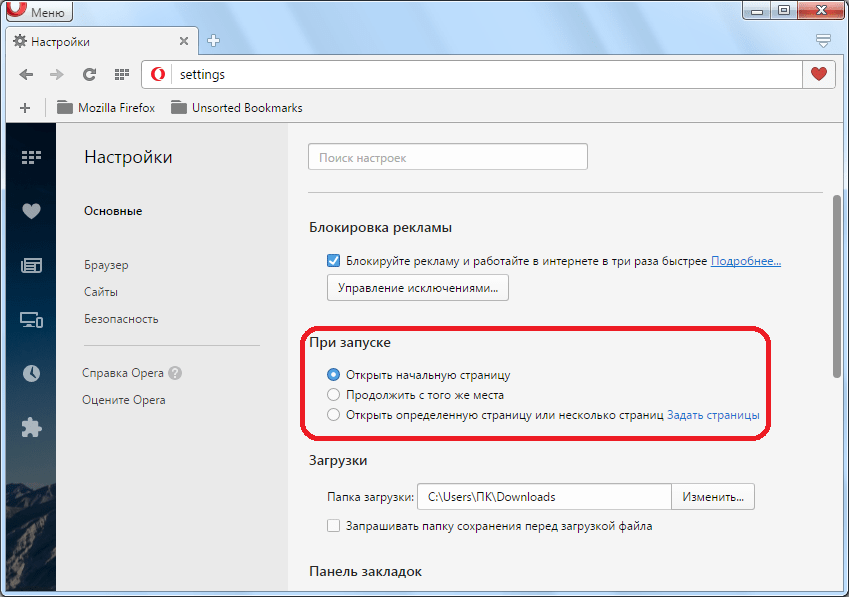This screenshot has width=849, height=597.
Task: Open the Справка Opera link
Action: coord(123,373)
